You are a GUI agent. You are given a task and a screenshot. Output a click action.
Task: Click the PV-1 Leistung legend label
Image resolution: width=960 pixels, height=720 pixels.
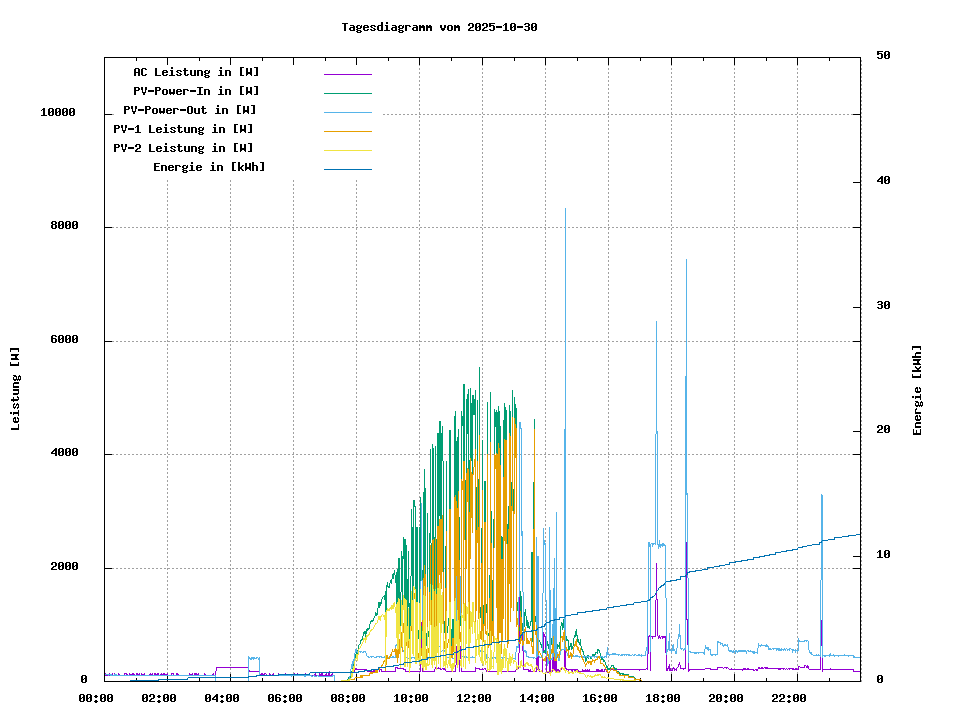tap(183, 129)
